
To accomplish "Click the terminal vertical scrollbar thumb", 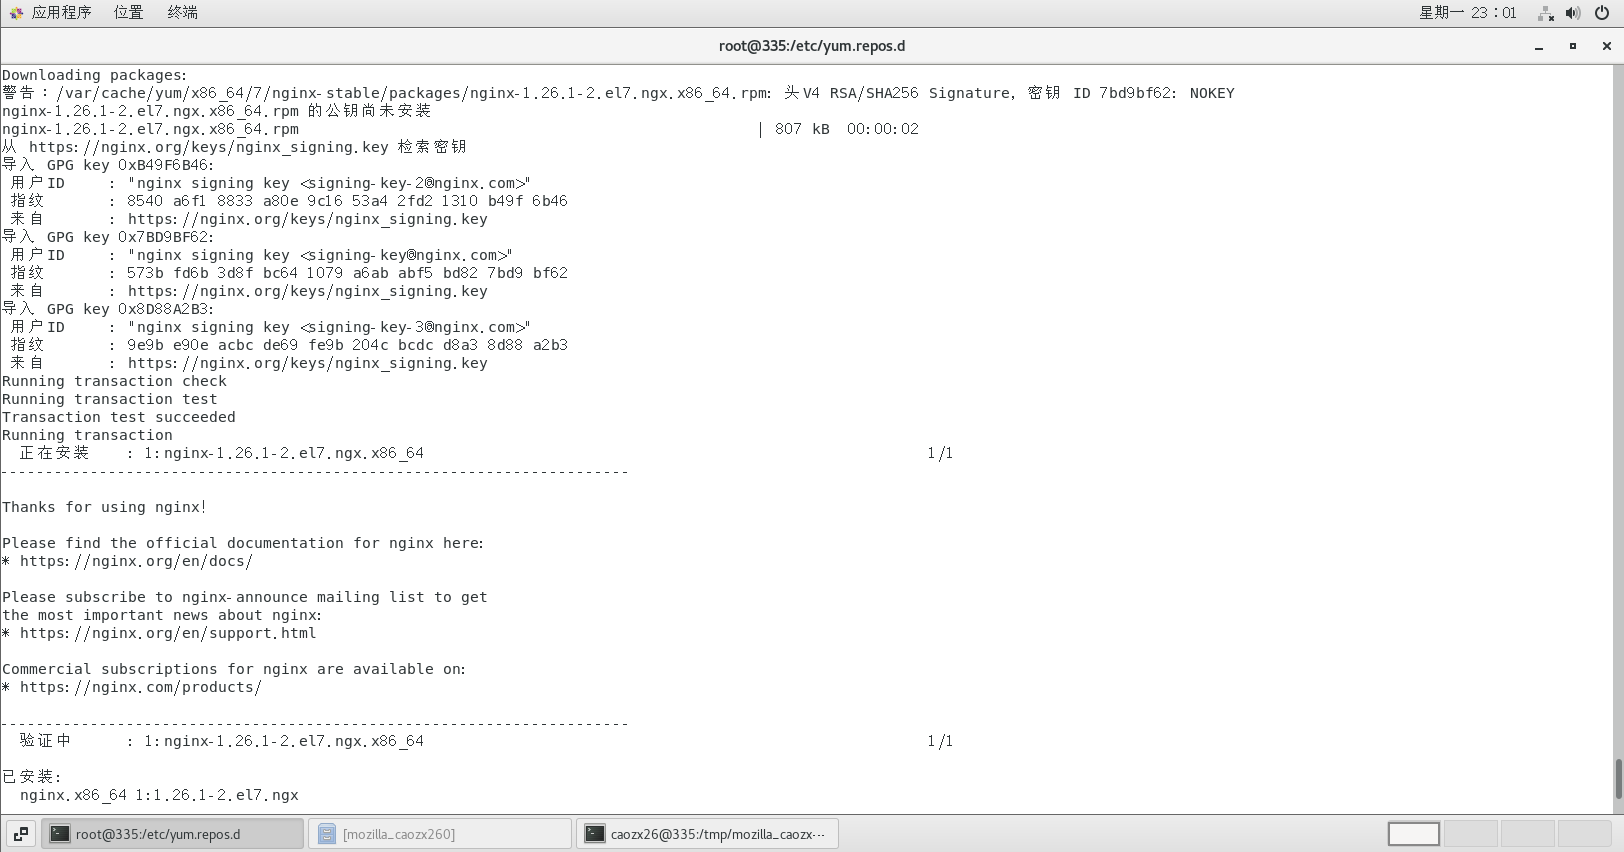I will (x=1618, y=779).
